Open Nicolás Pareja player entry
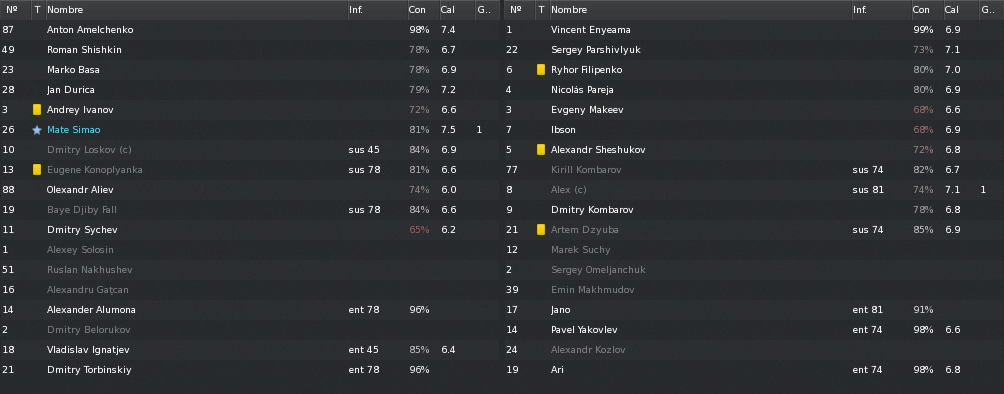 pyautogui.click(x=582, y=90)
